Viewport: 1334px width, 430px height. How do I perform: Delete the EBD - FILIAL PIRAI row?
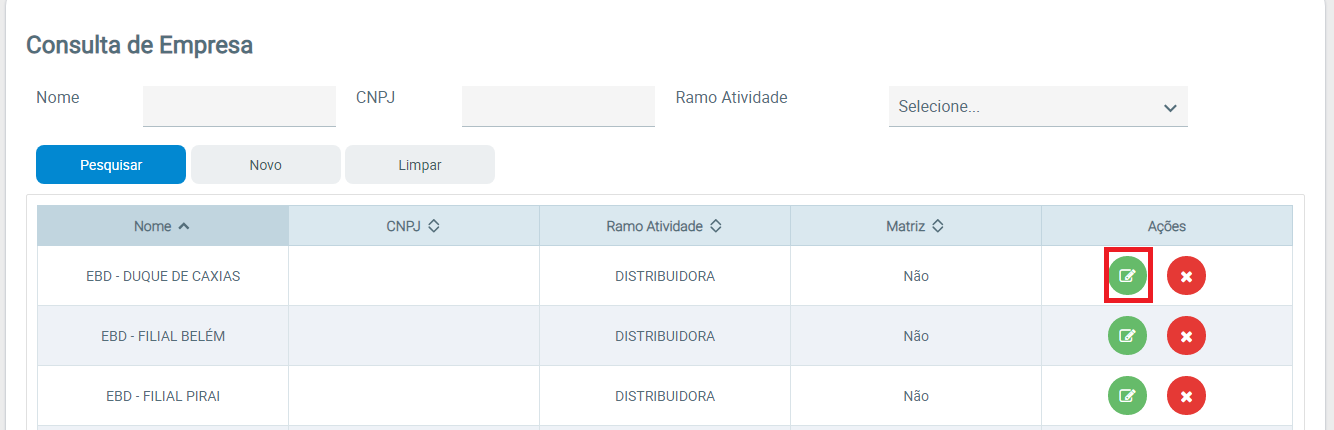[x=1186, y=396]
